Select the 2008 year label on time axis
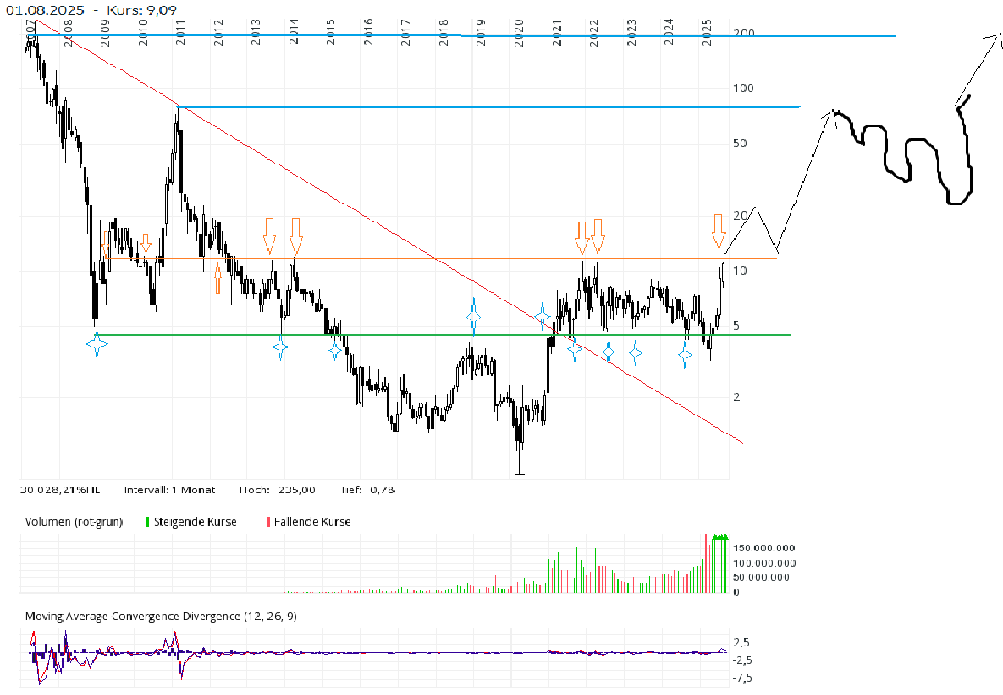 (x=68, y=32)
